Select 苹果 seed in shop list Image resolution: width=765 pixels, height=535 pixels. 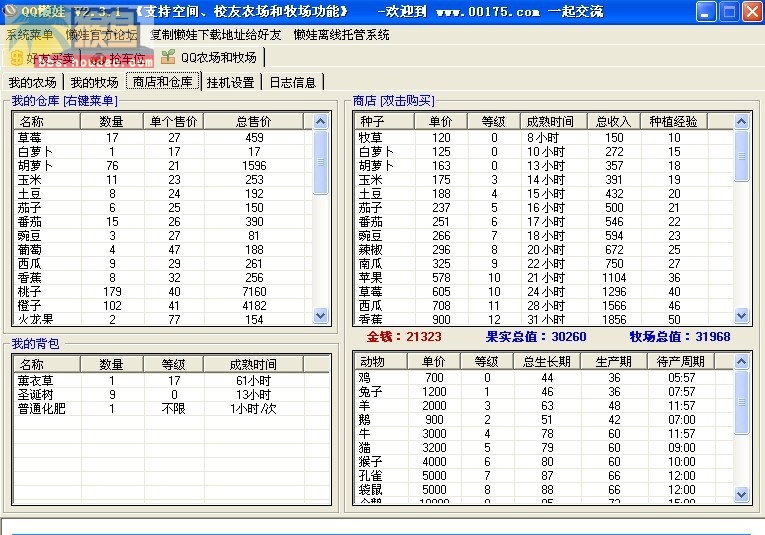click(x=544, y=277)
